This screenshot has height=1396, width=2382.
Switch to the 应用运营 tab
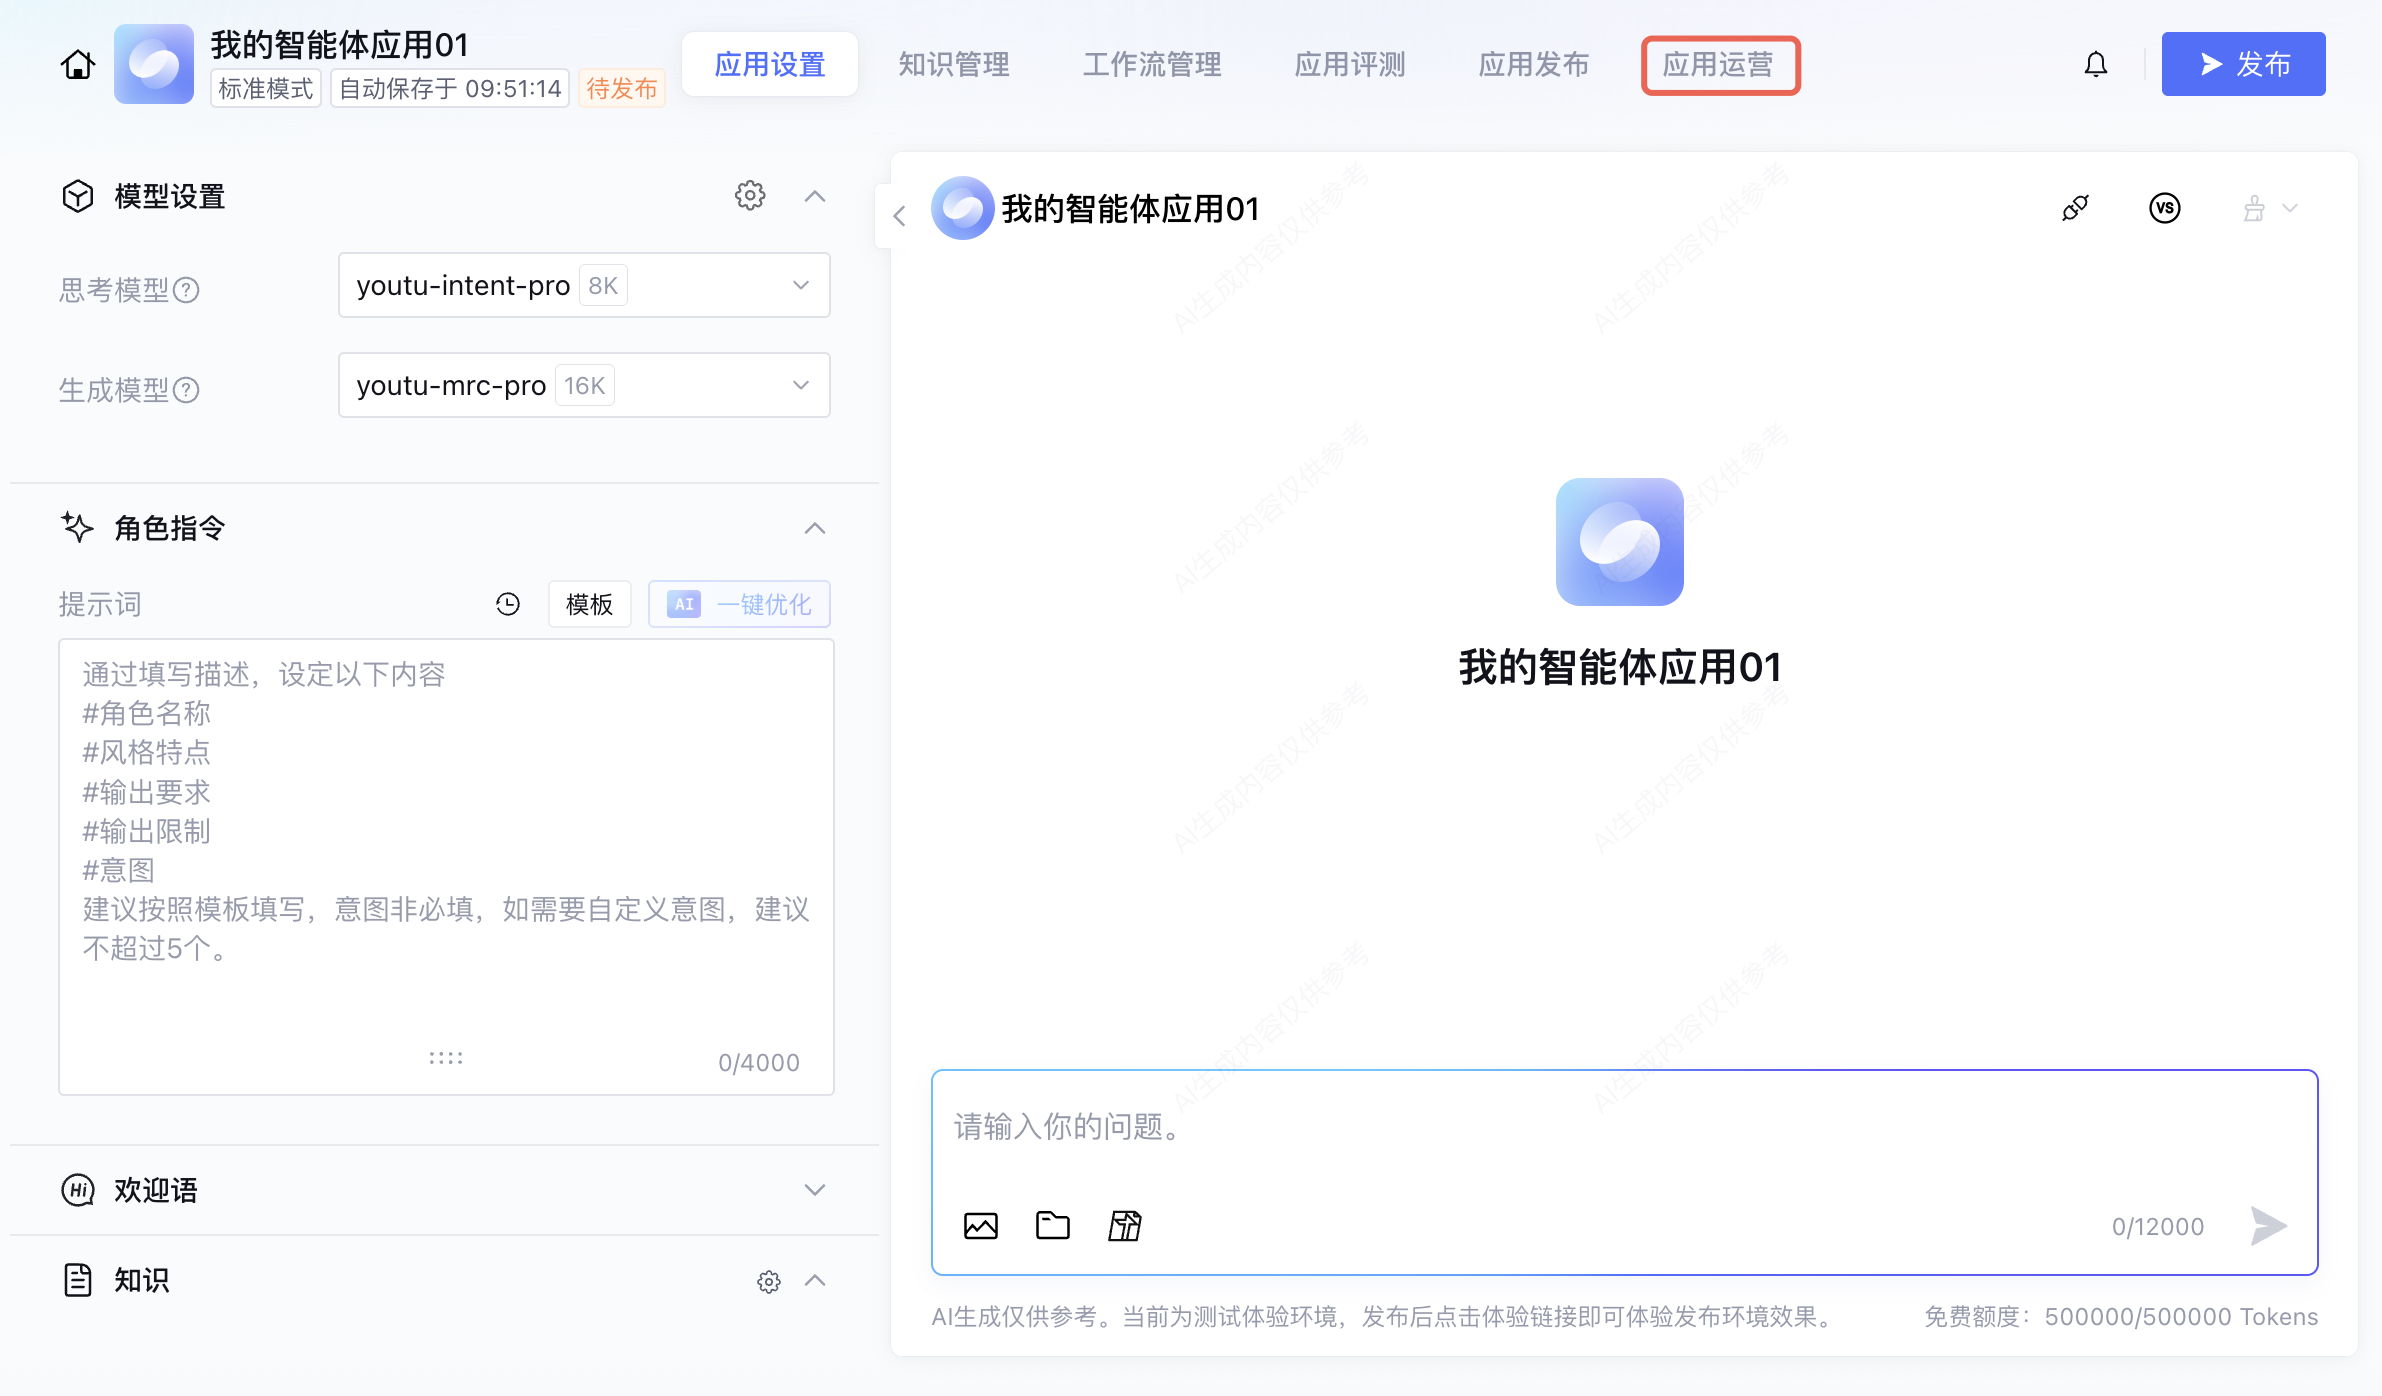tap(1720, 65)
